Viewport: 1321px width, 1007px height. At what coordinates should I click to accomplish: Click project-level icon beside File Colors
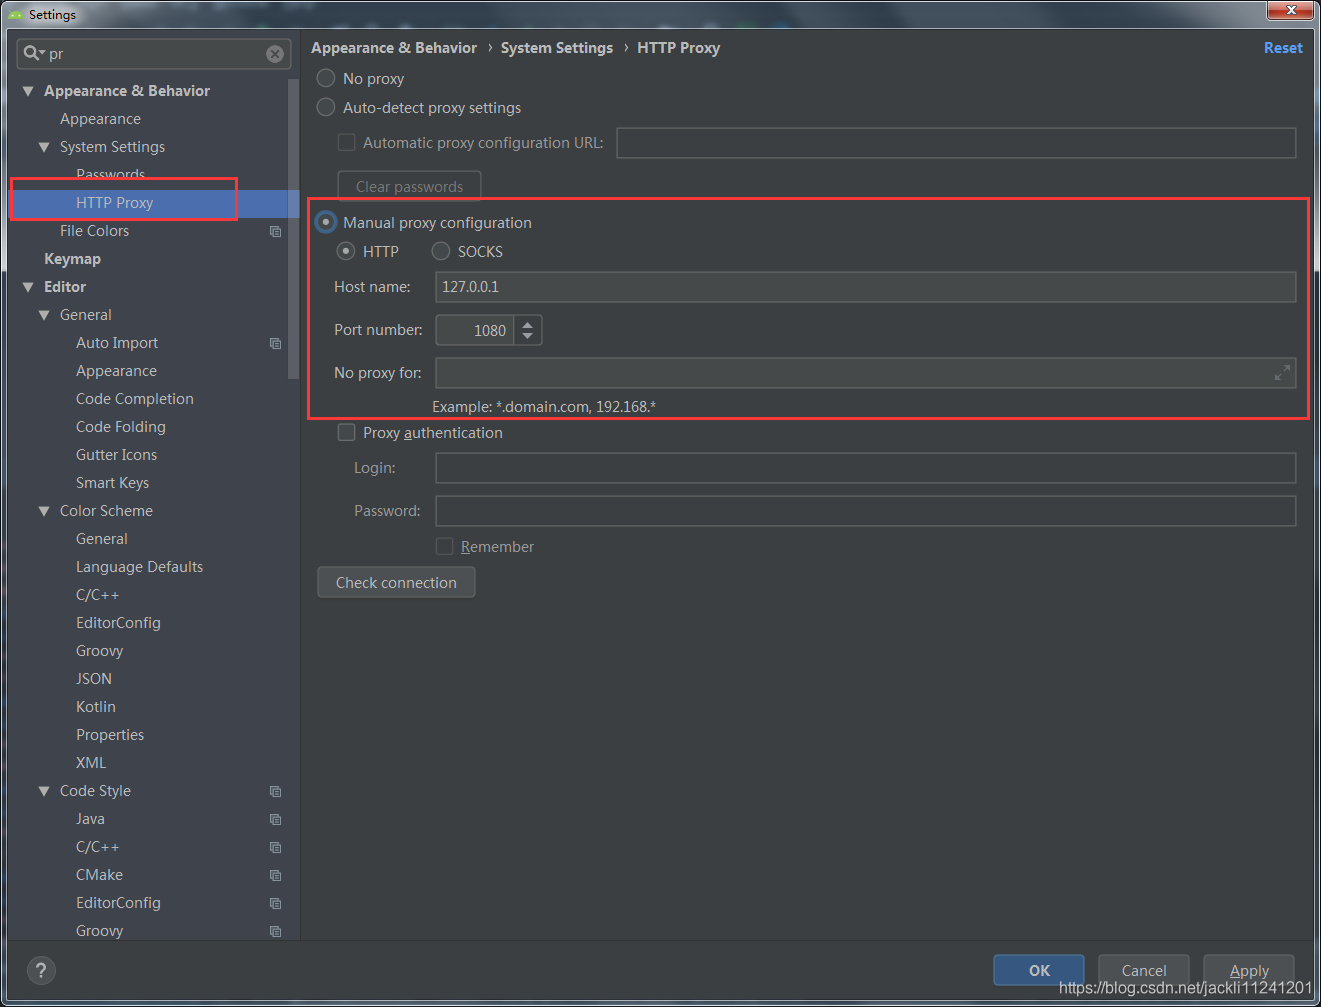276,231
